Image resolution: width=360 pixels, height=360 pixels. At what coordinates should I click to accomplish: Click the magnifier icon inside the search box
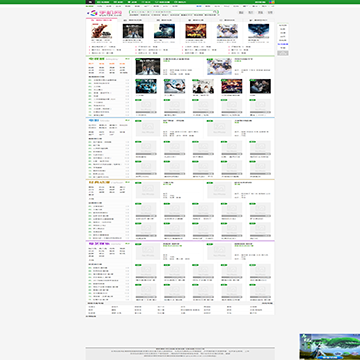point(215,12)
